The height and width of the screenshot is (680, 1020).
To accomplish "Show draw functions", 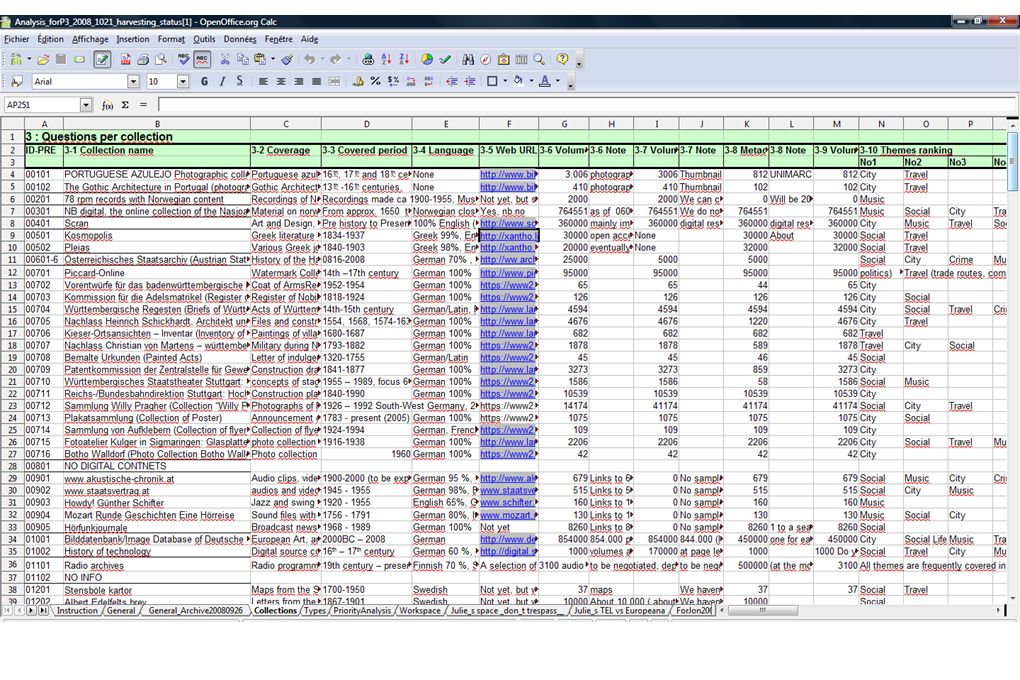I will [x=445, y=60].
